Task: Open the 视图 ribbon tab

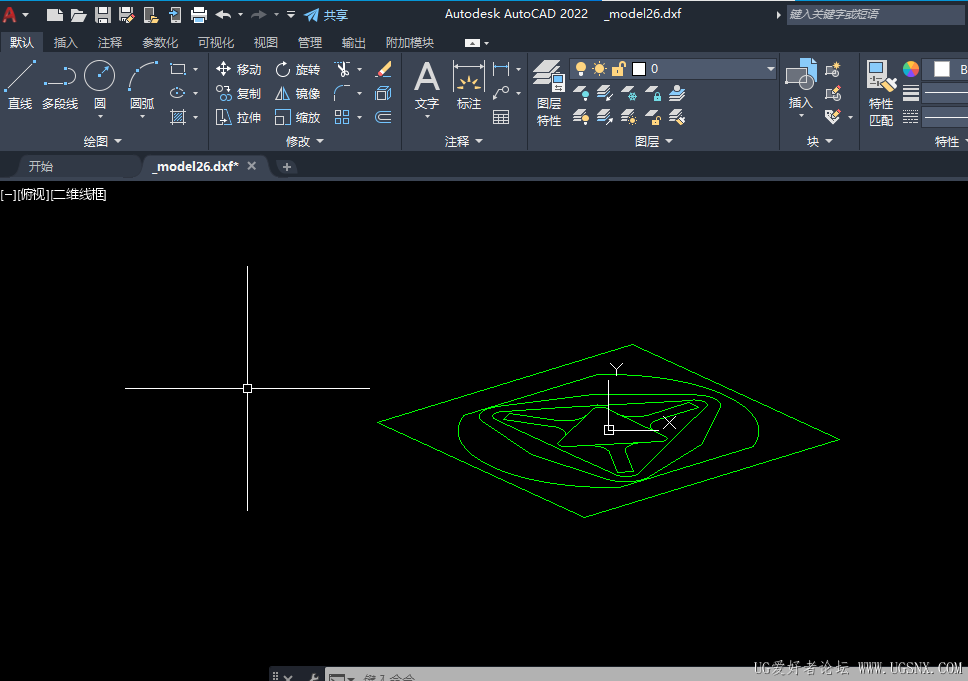Action: coord(265,43)
